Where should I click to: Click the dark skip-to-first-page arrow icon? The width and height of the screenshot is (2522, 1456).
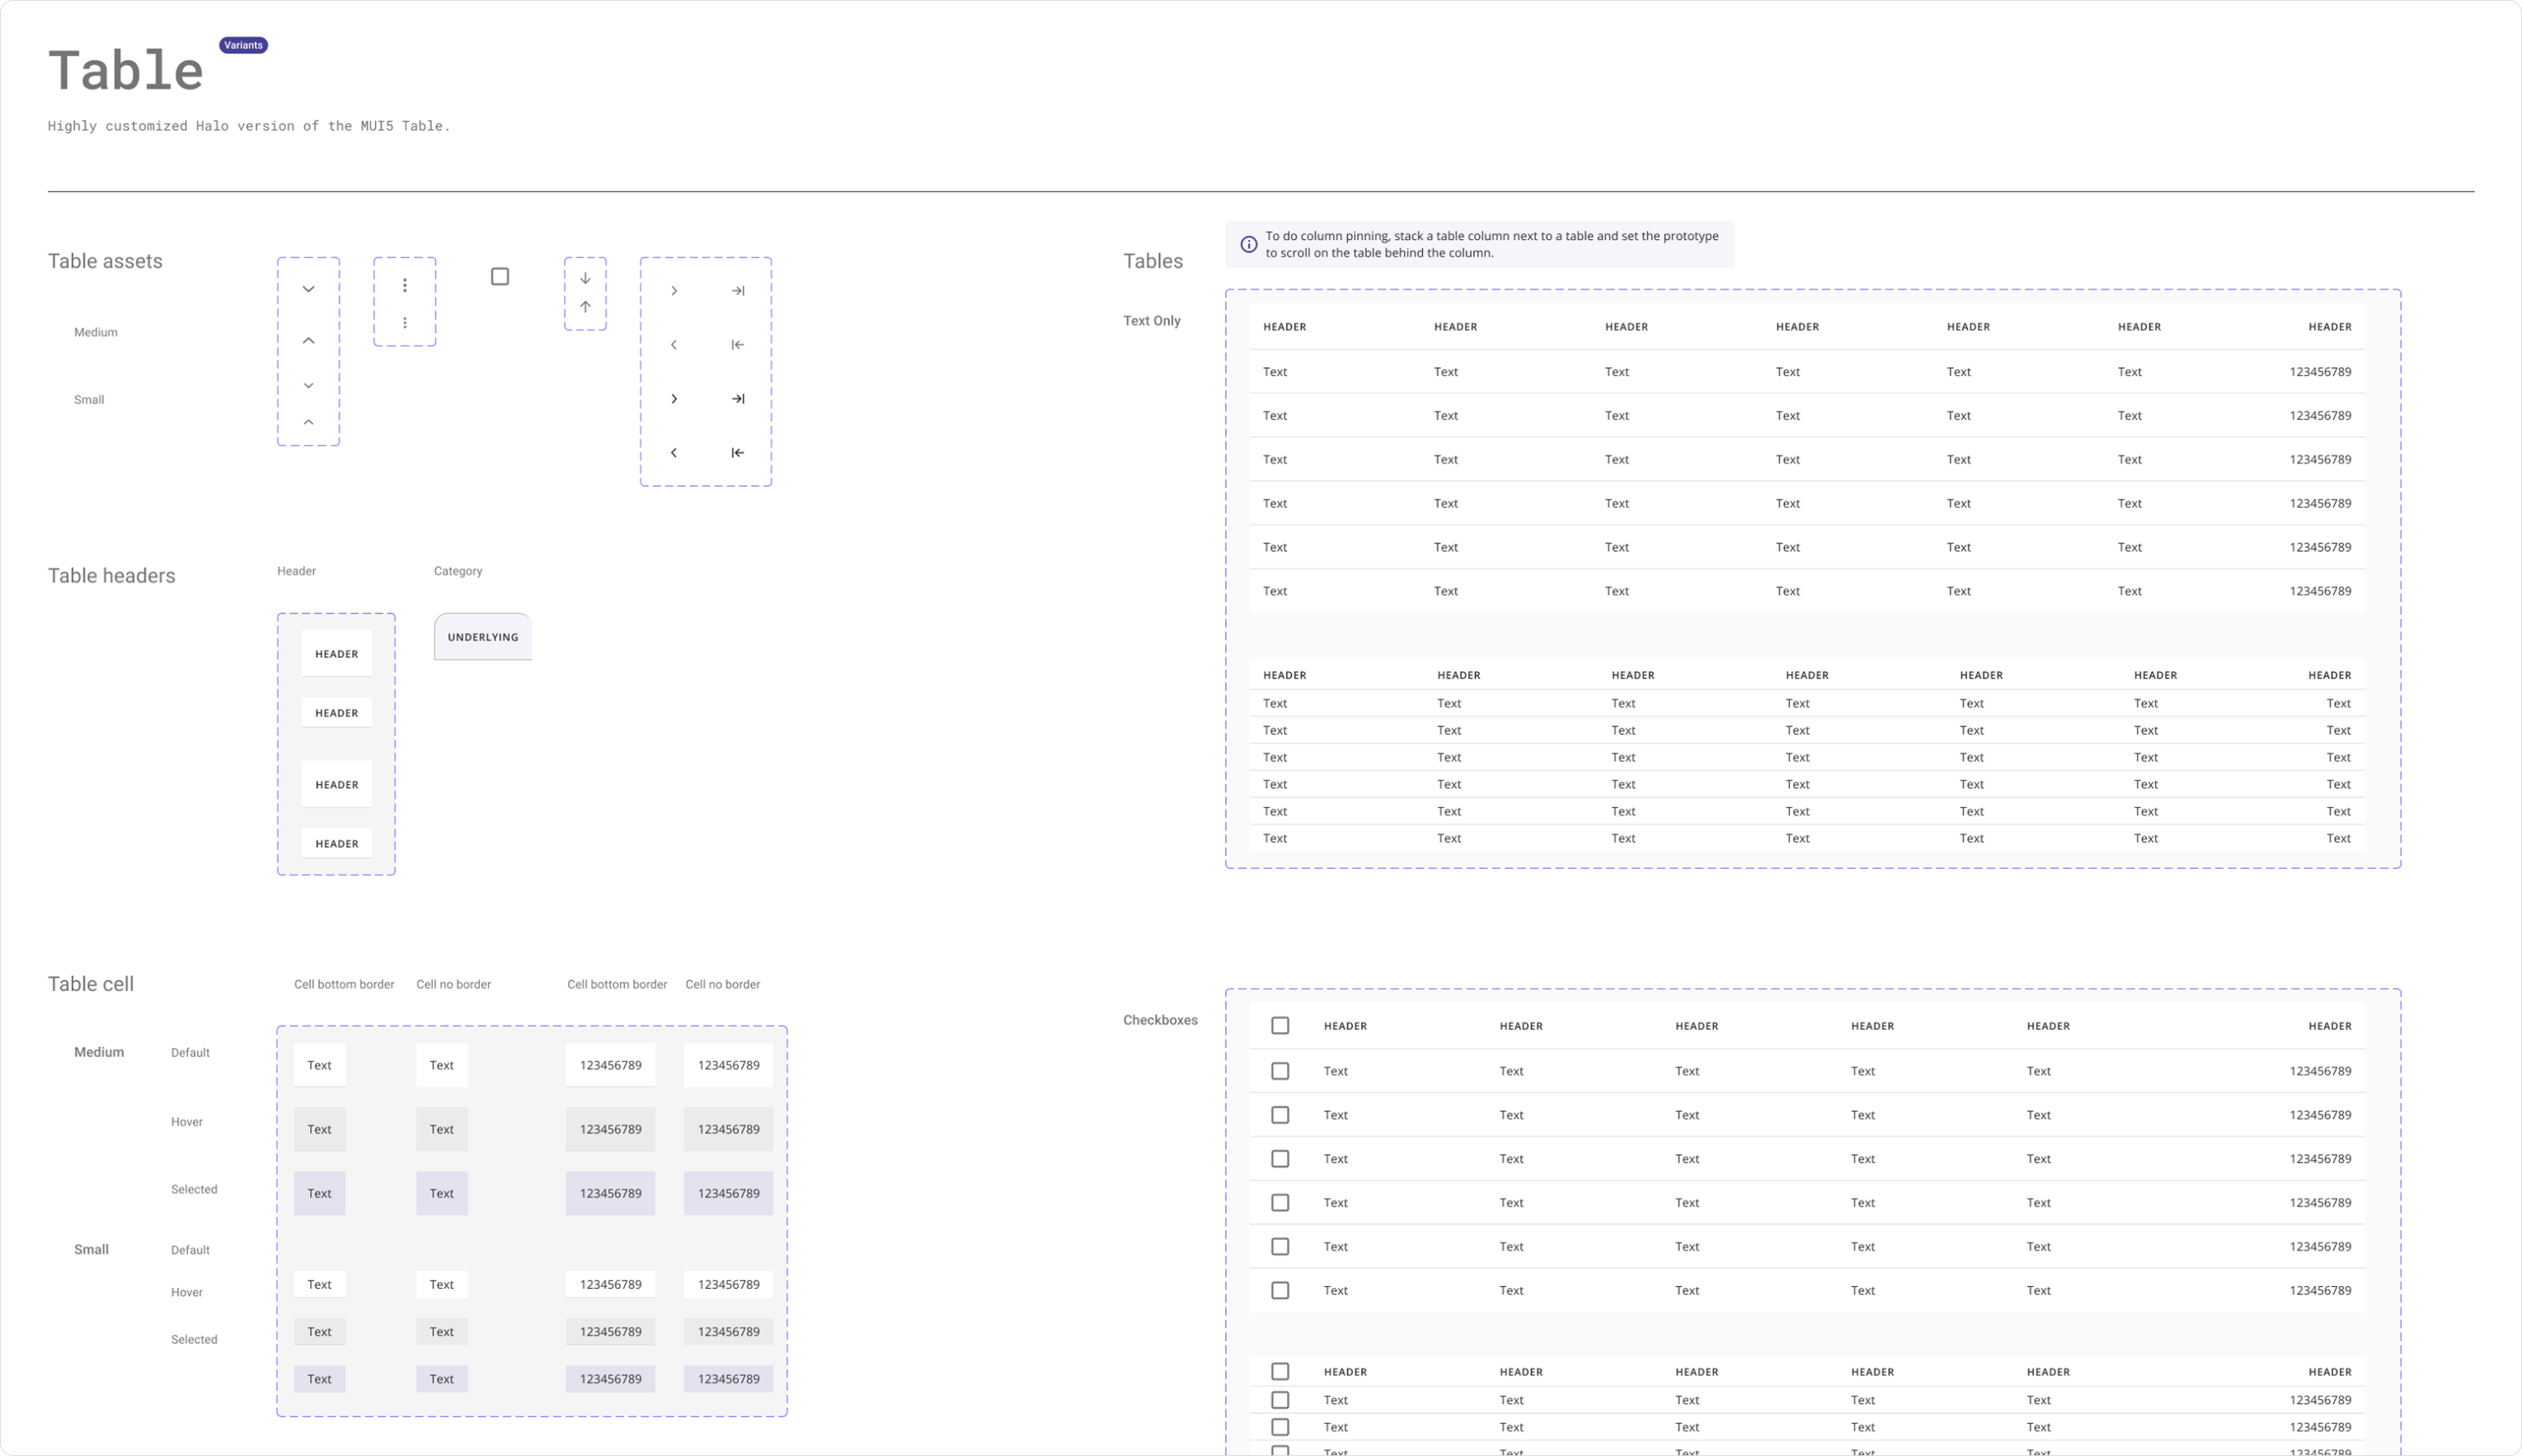[738, 453]
